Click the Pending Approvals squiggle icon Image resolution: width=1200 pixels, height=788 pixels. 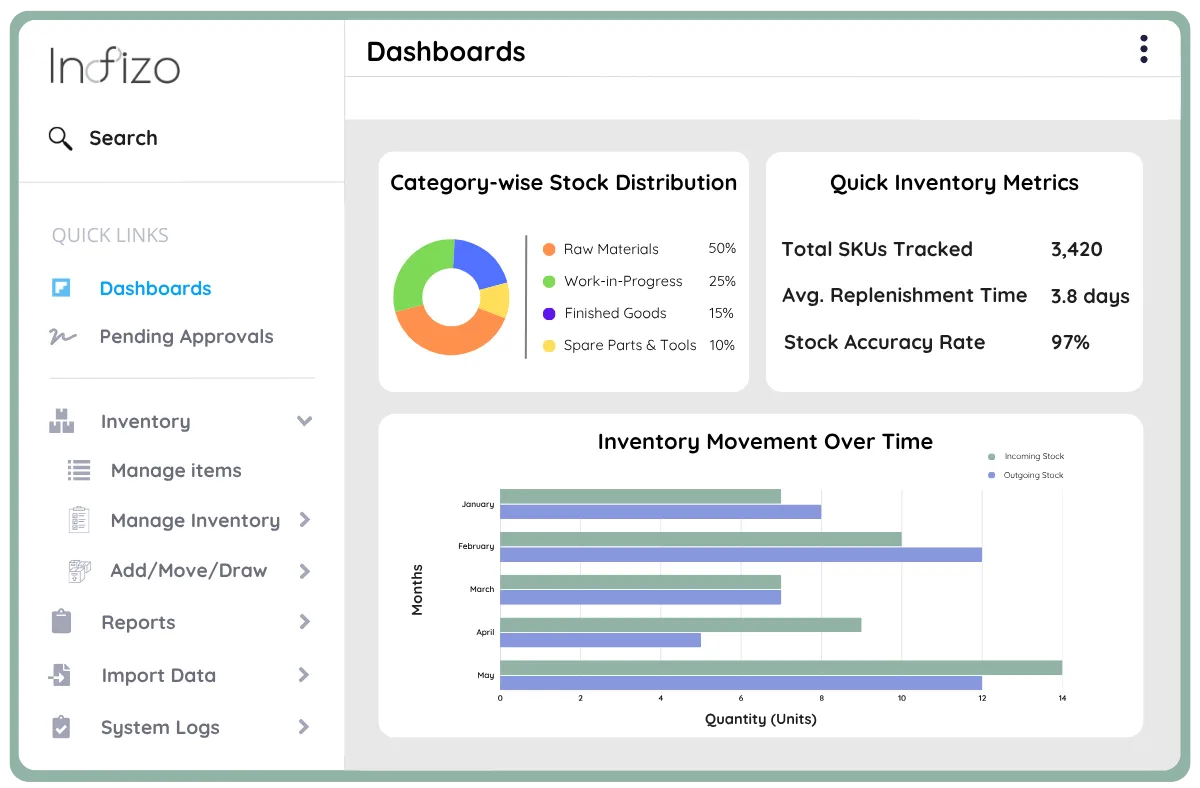62,337
